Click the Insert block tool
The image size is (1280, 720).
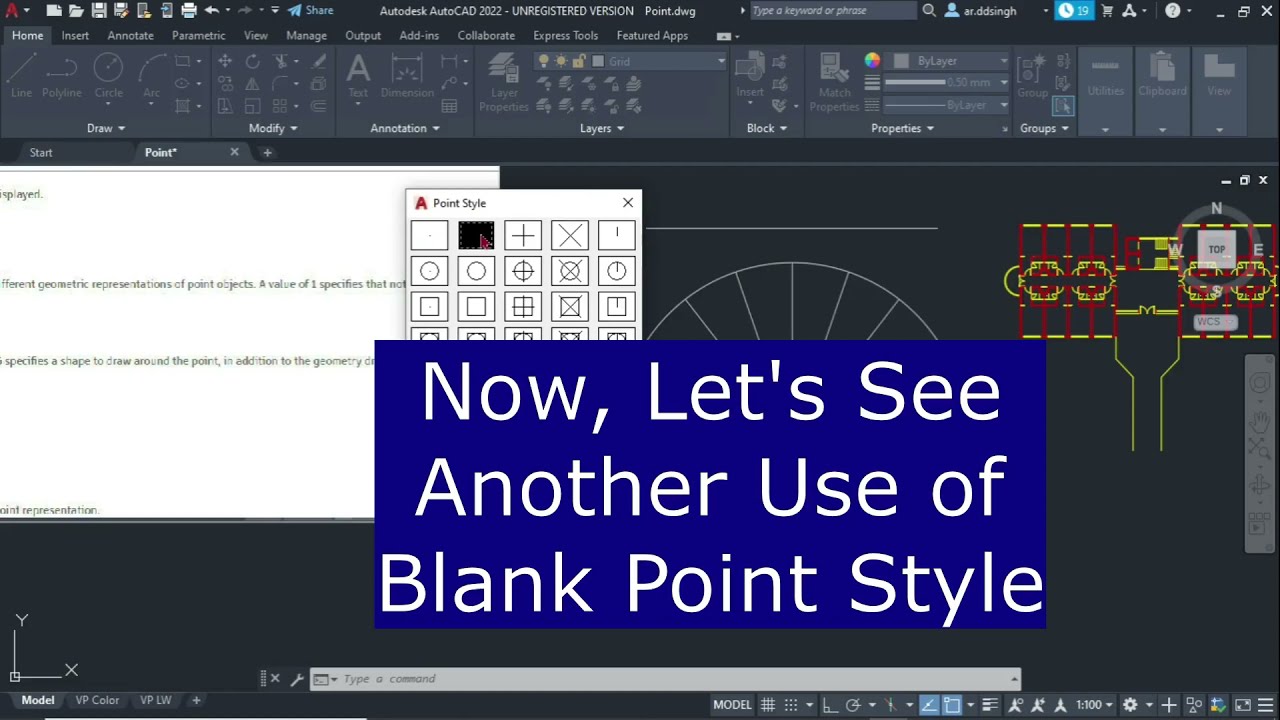[x=750, y=76]
